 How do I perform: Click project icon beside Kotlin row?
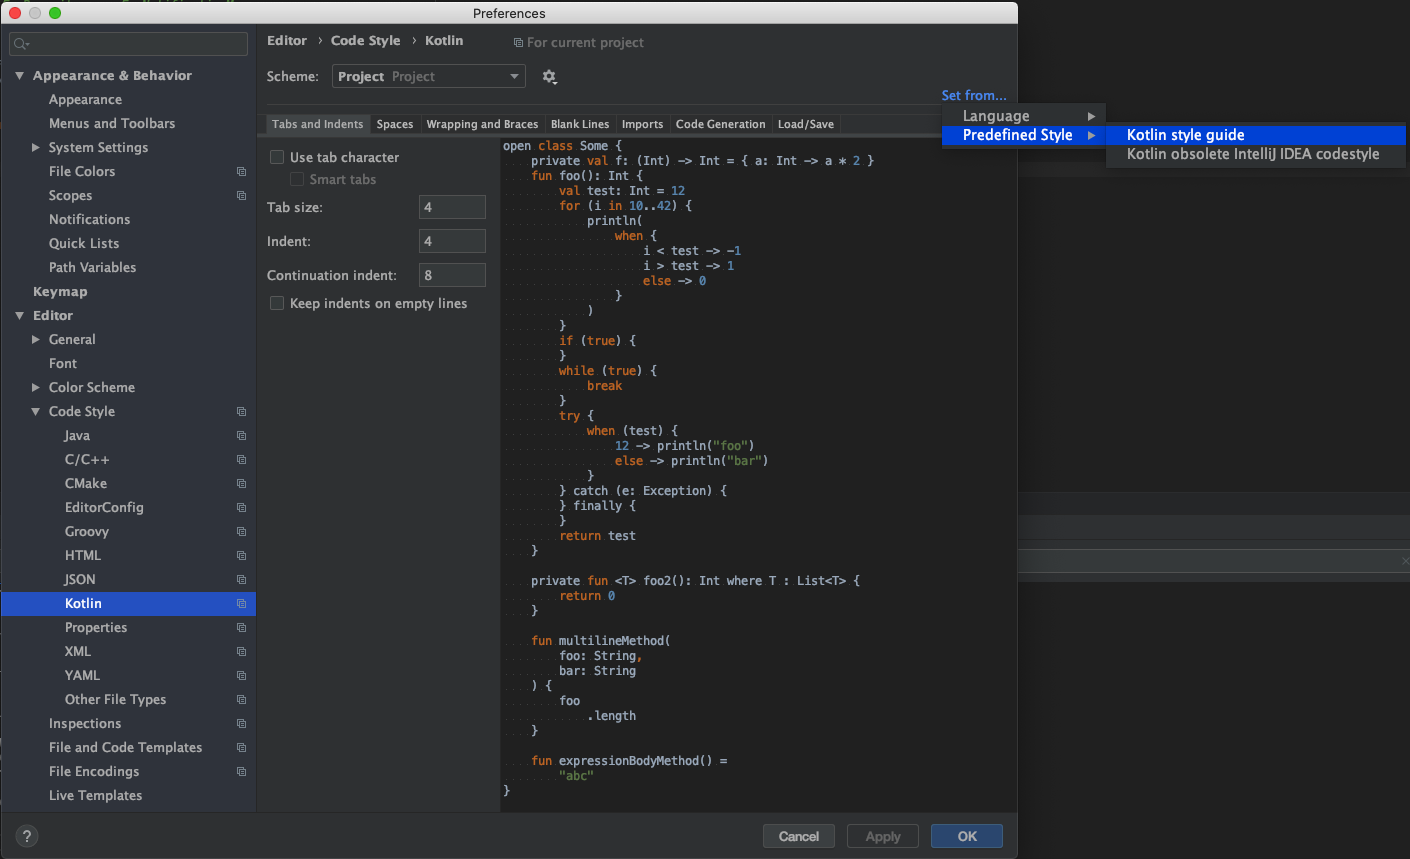coord(241,604)
